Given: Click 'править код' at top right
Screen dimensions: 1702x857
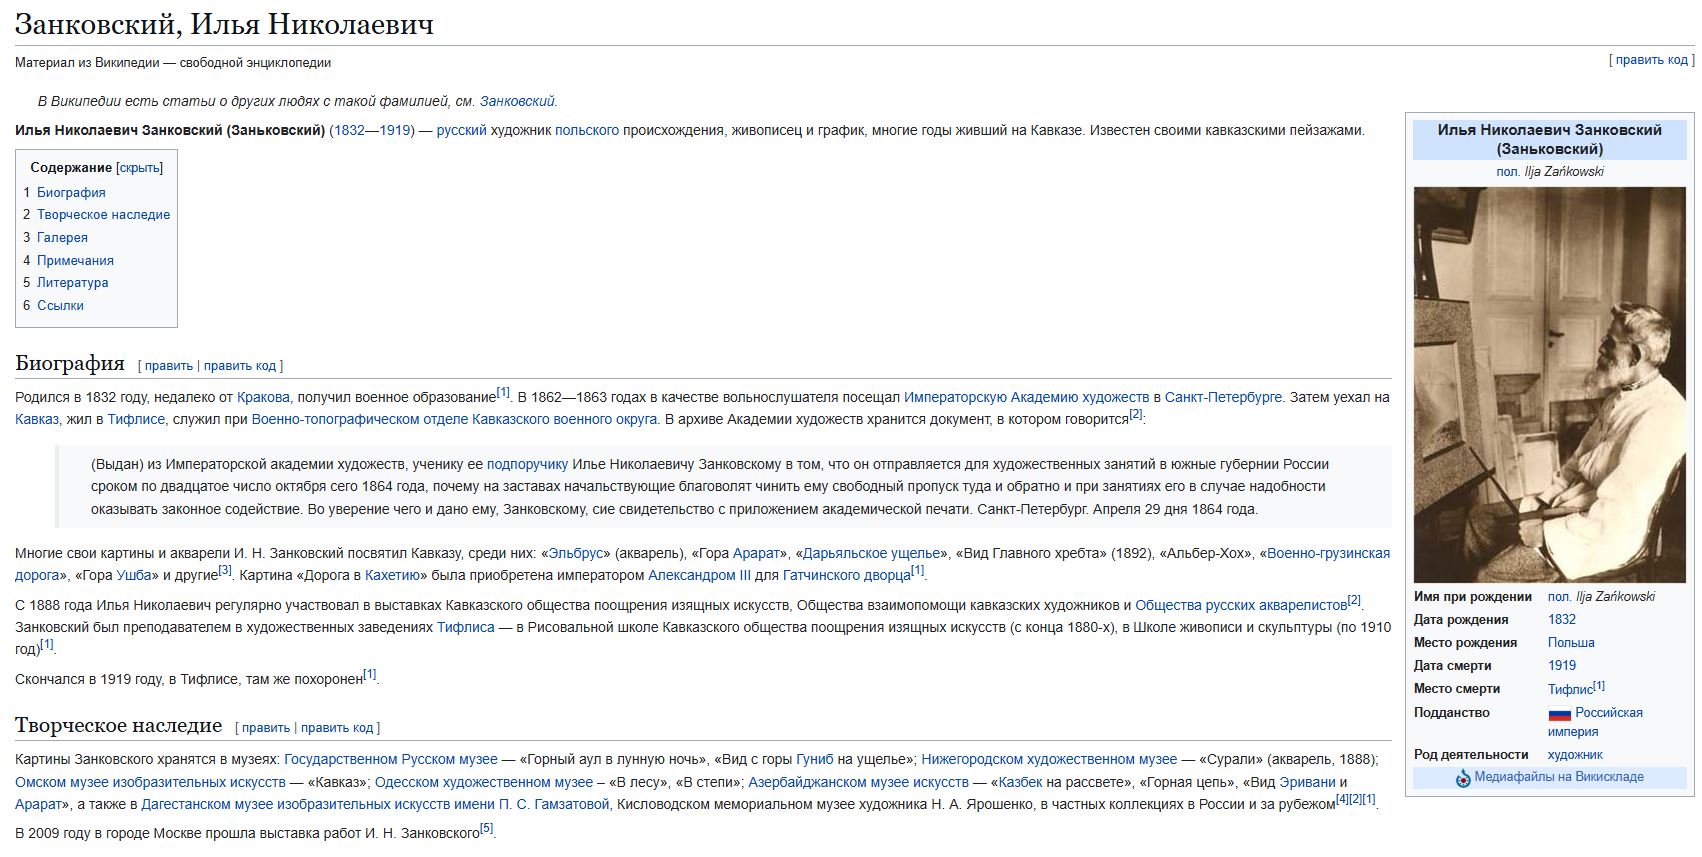Looking at the screenshot, I should [x=1652, y=60].
